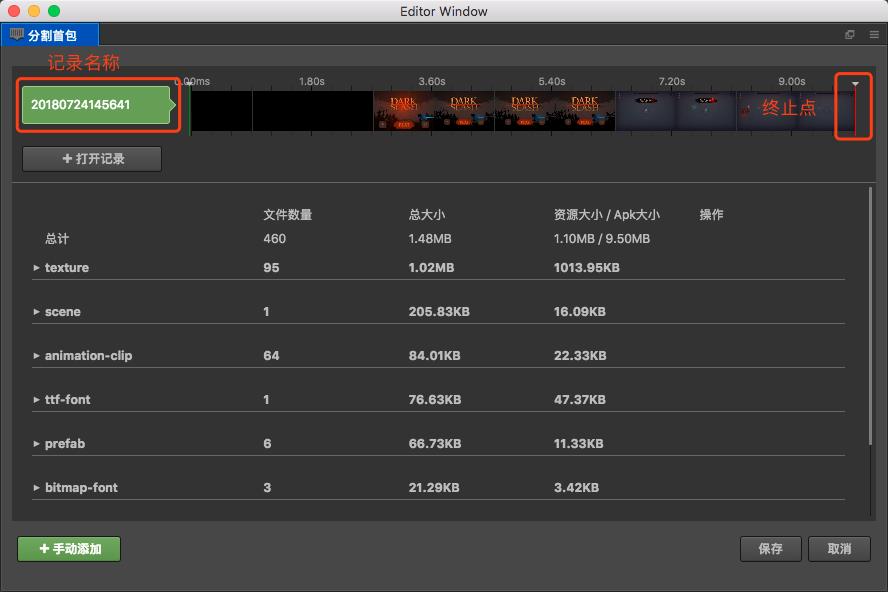Click the 操作 column header
Image resolution: width=888 pixels, height=592 pixels.
click(711, 215)
